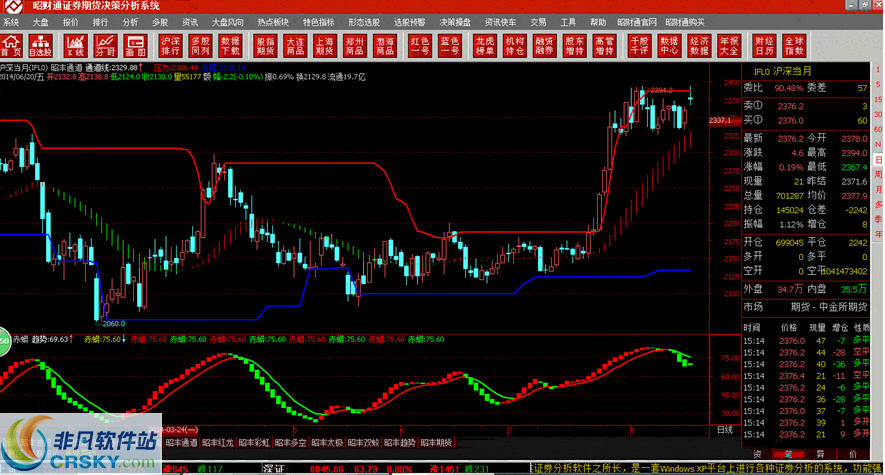The width and height of the screenshot is (885, 475).
Task: Open 财经日历 financial calendar button
Action: click(x=764, y=46)
